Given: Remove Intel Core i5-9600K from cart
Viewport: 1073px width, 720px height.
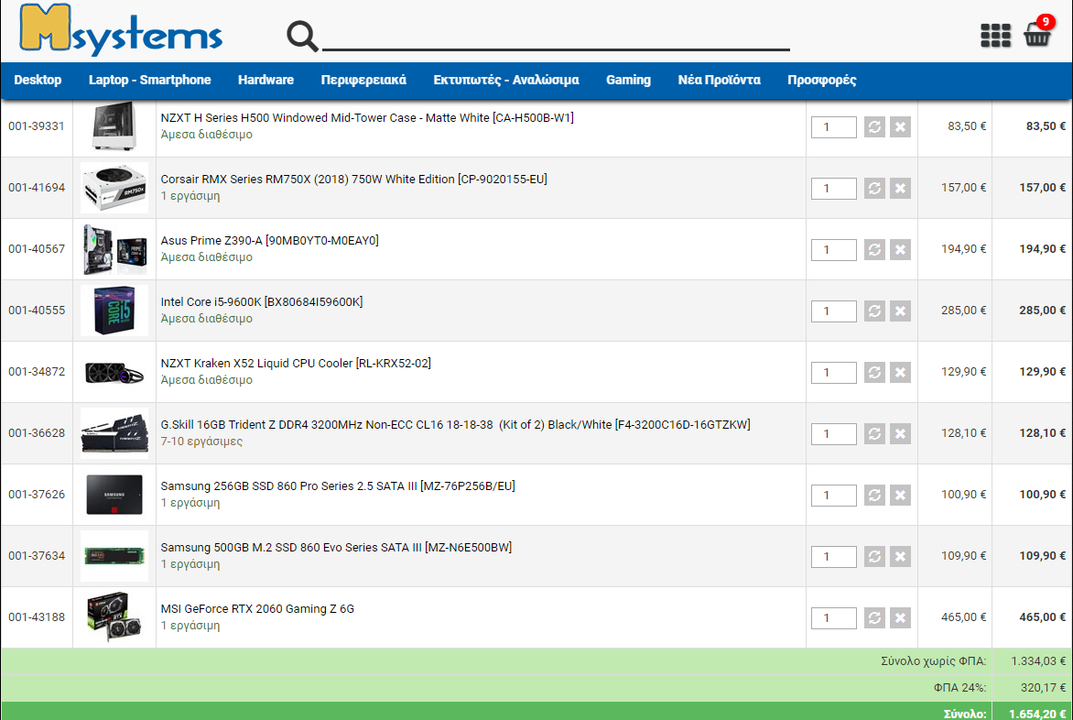Looking at the screenshot, I should coord(900,311).
